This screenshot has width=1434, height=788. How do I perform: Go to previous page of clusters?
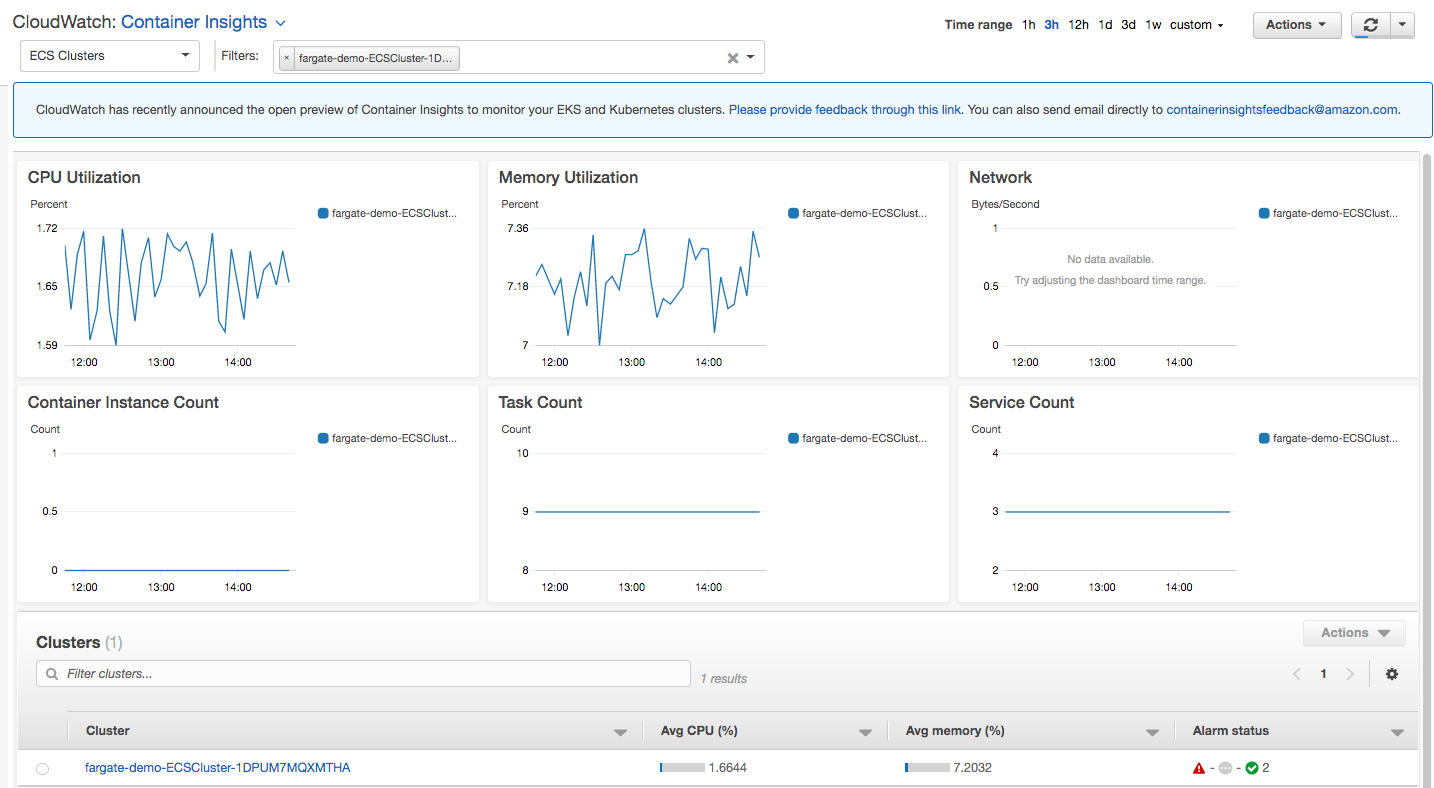click(1296, 674)
